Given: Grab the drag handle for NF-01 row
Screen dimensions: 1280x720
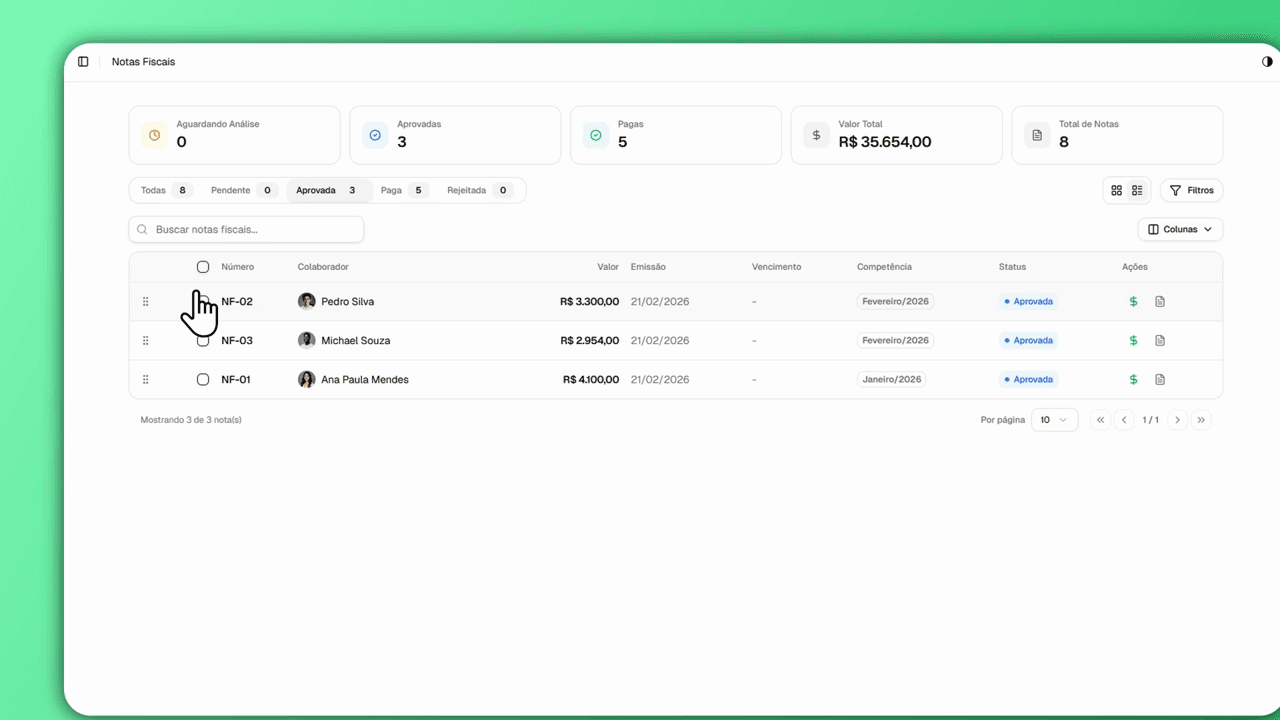Looking at the screenshot, I should [146, 379].
